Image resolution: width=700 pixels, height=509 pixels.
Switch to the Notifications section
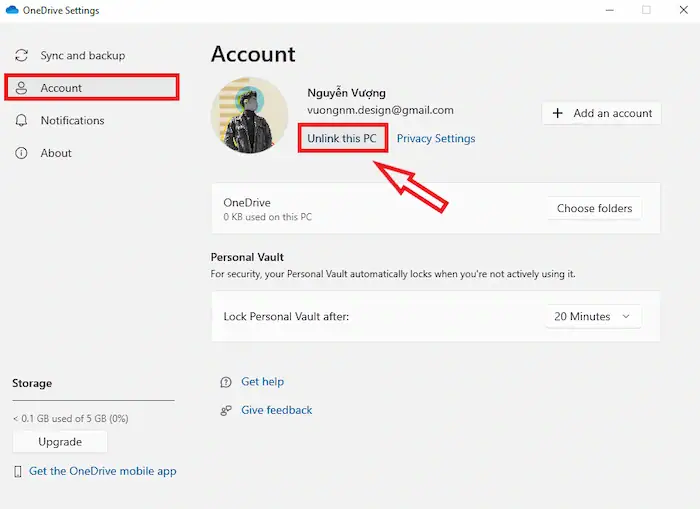pos(72,121)
